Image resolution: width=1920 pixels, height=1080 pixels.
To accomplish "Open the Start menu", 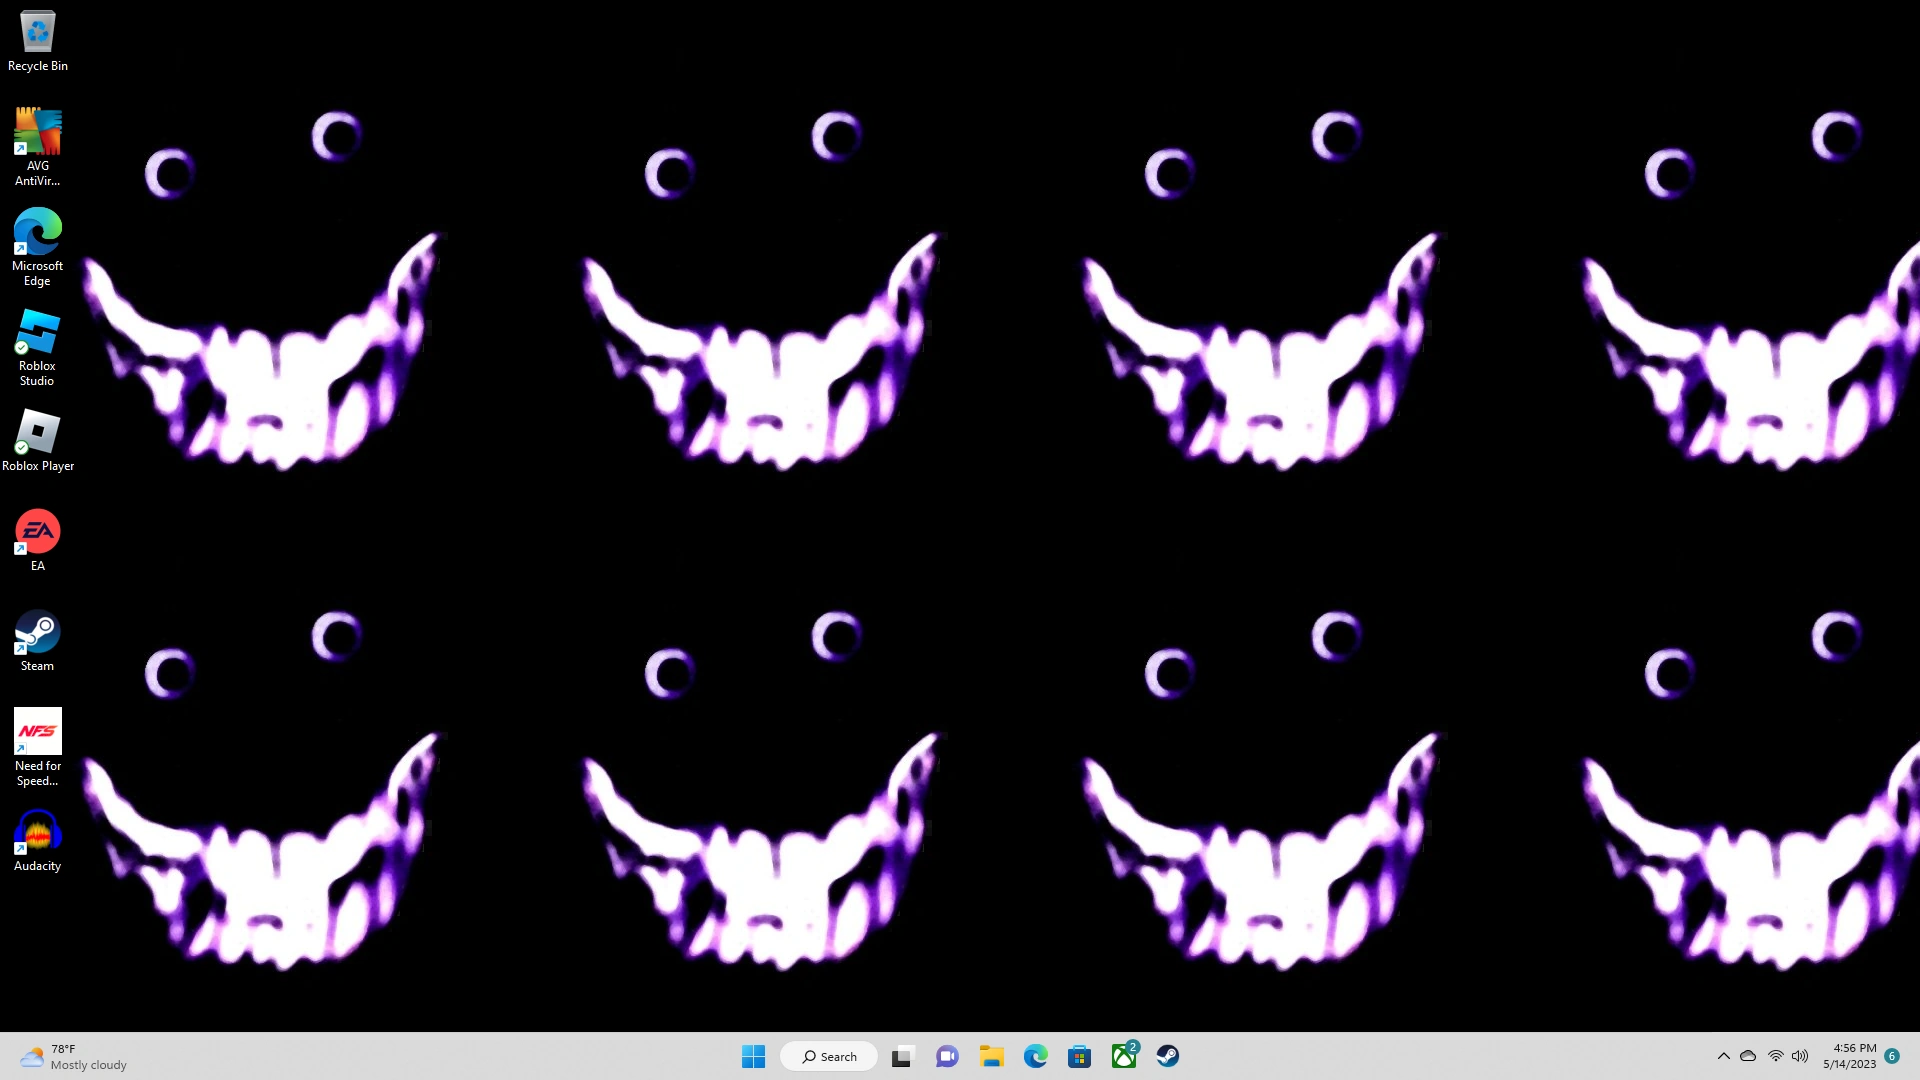I will pyautogui.click(x=753, y=1056).
